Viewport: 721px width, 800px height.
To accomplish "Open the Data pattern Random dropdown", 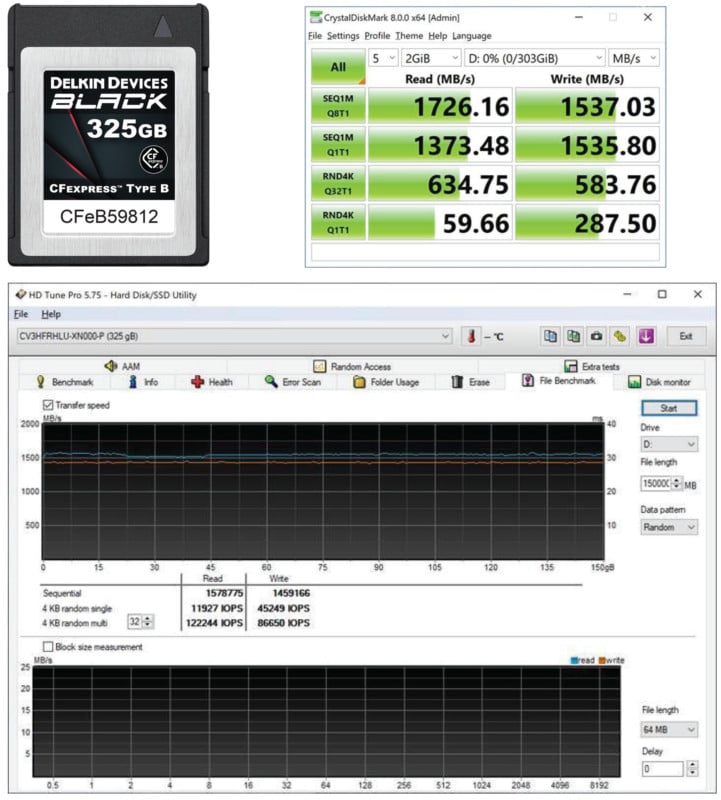I will [669, 527].
